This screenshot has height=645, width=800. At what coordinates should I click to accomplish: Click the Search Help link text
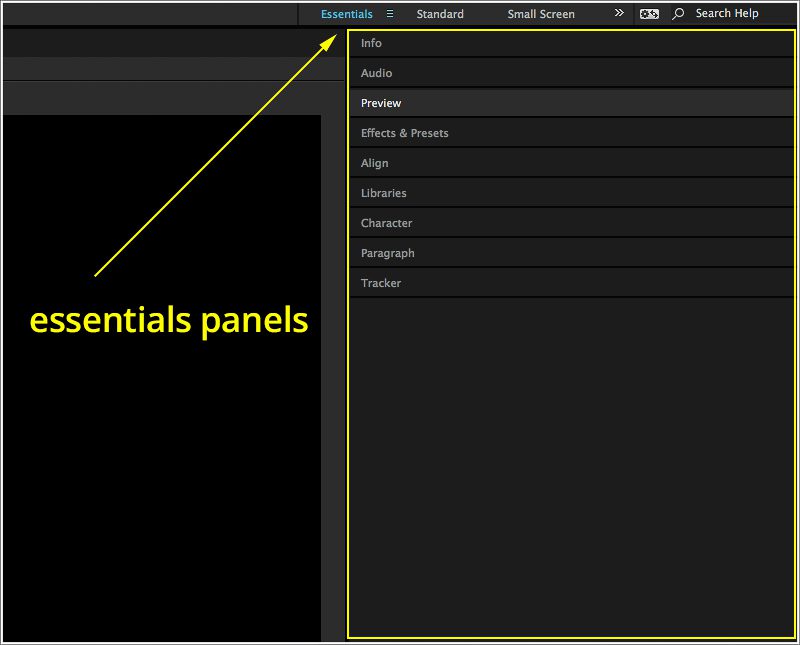(725, 13)
